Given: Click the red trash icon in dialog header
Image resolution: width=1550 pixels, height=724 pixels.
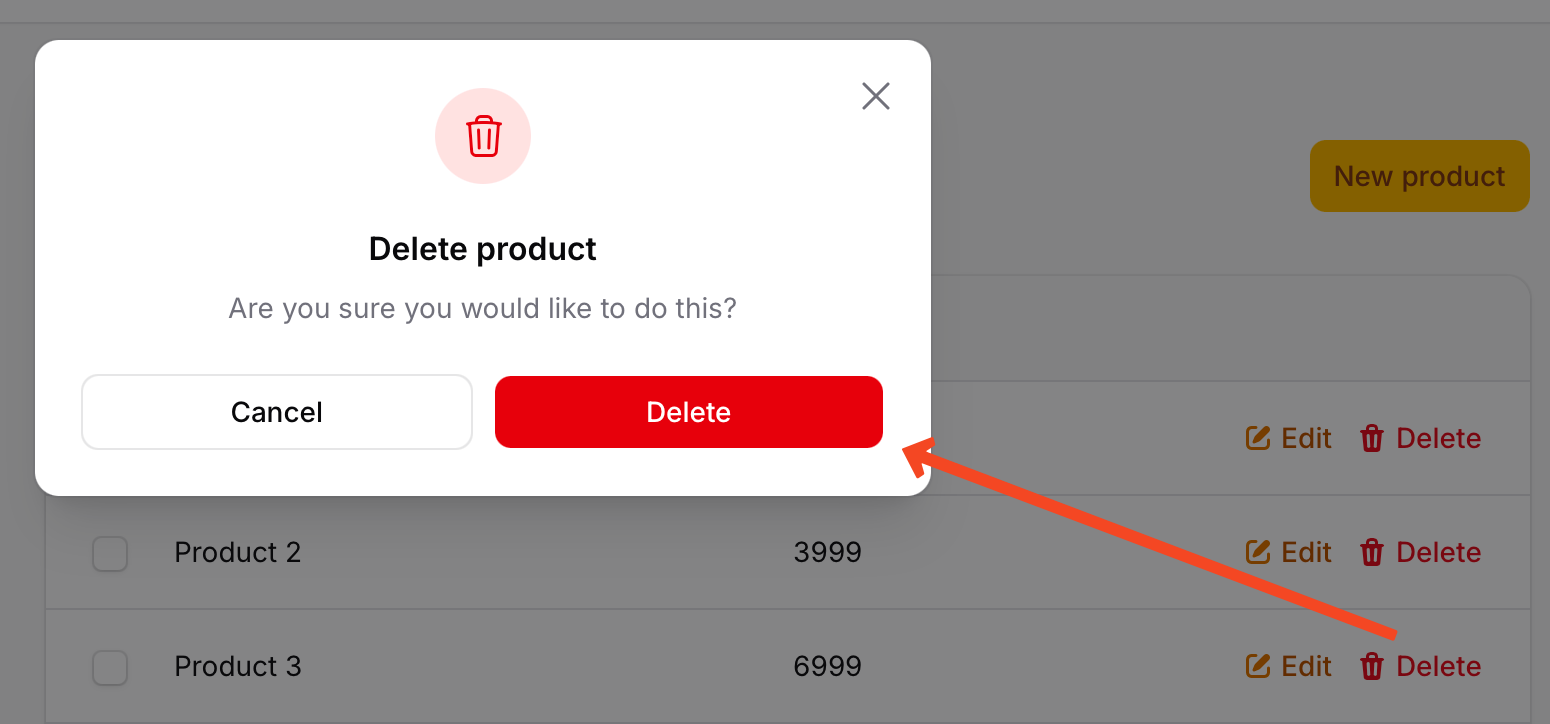Looking at the screenshot, I should pos(483,136).
